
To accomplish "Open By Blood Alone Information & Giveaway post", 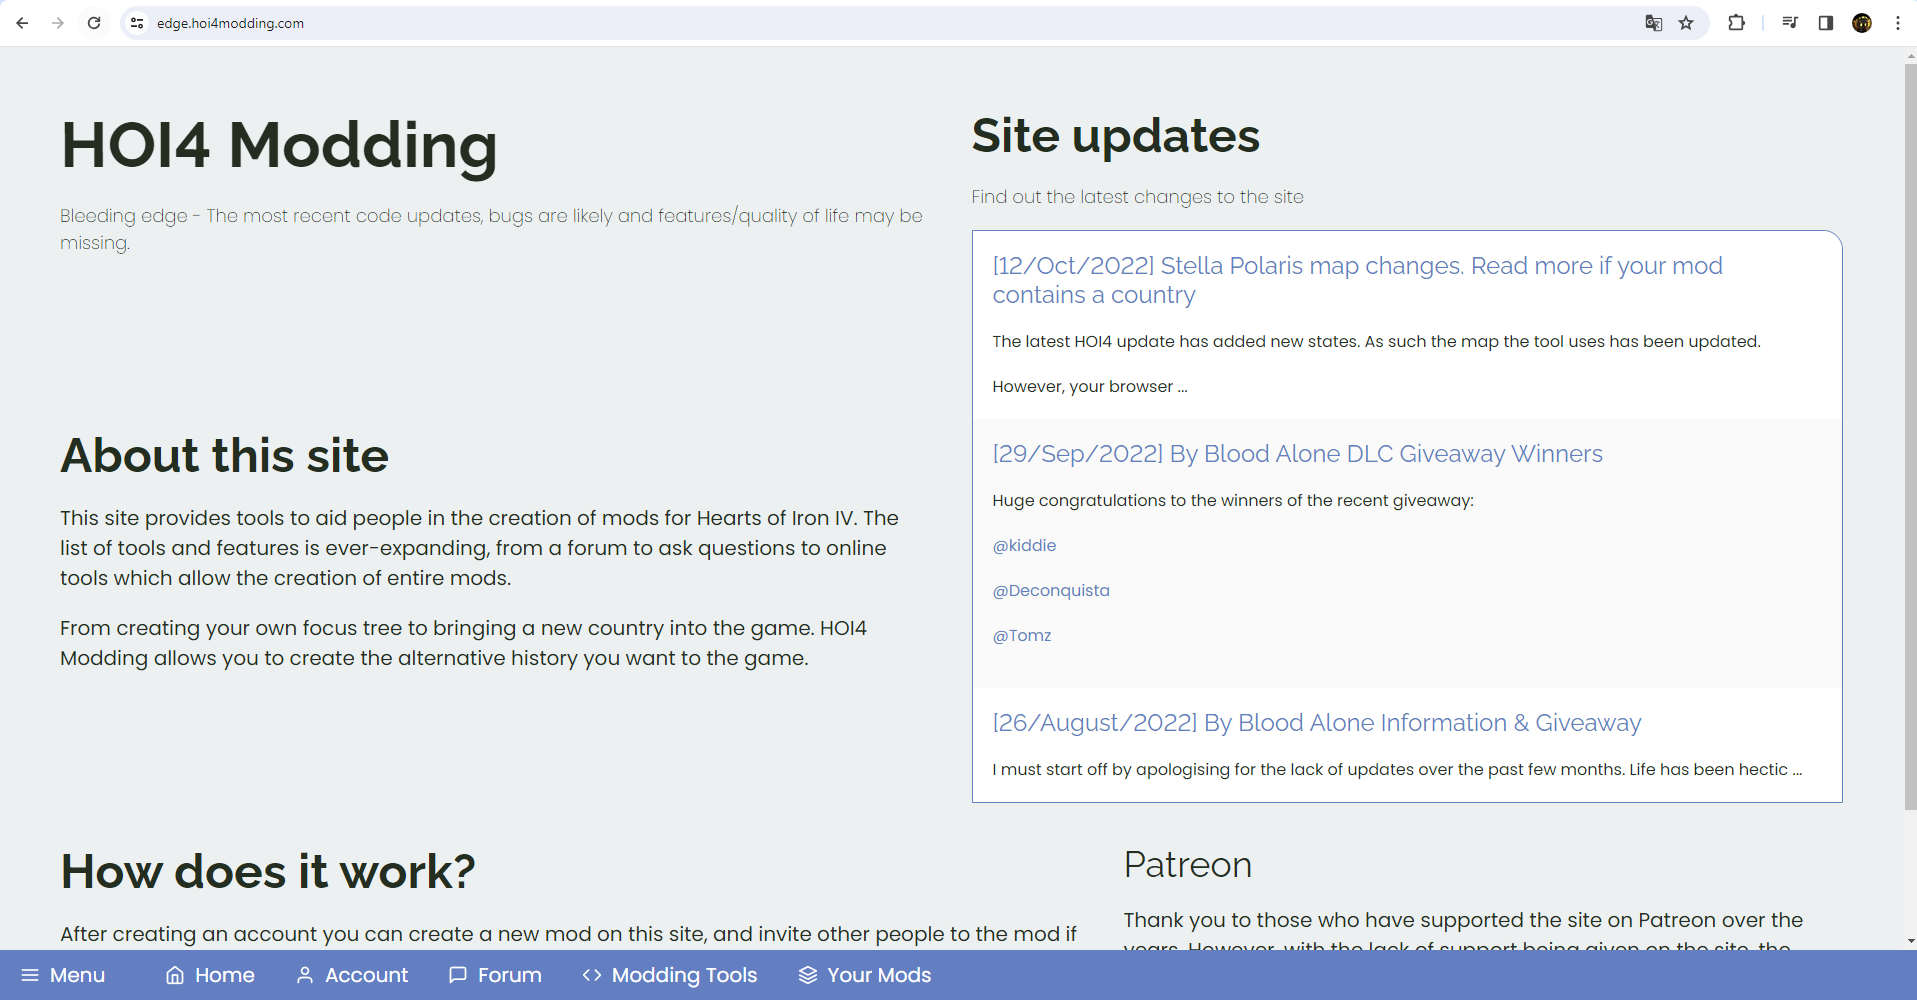I will 1316,723.
